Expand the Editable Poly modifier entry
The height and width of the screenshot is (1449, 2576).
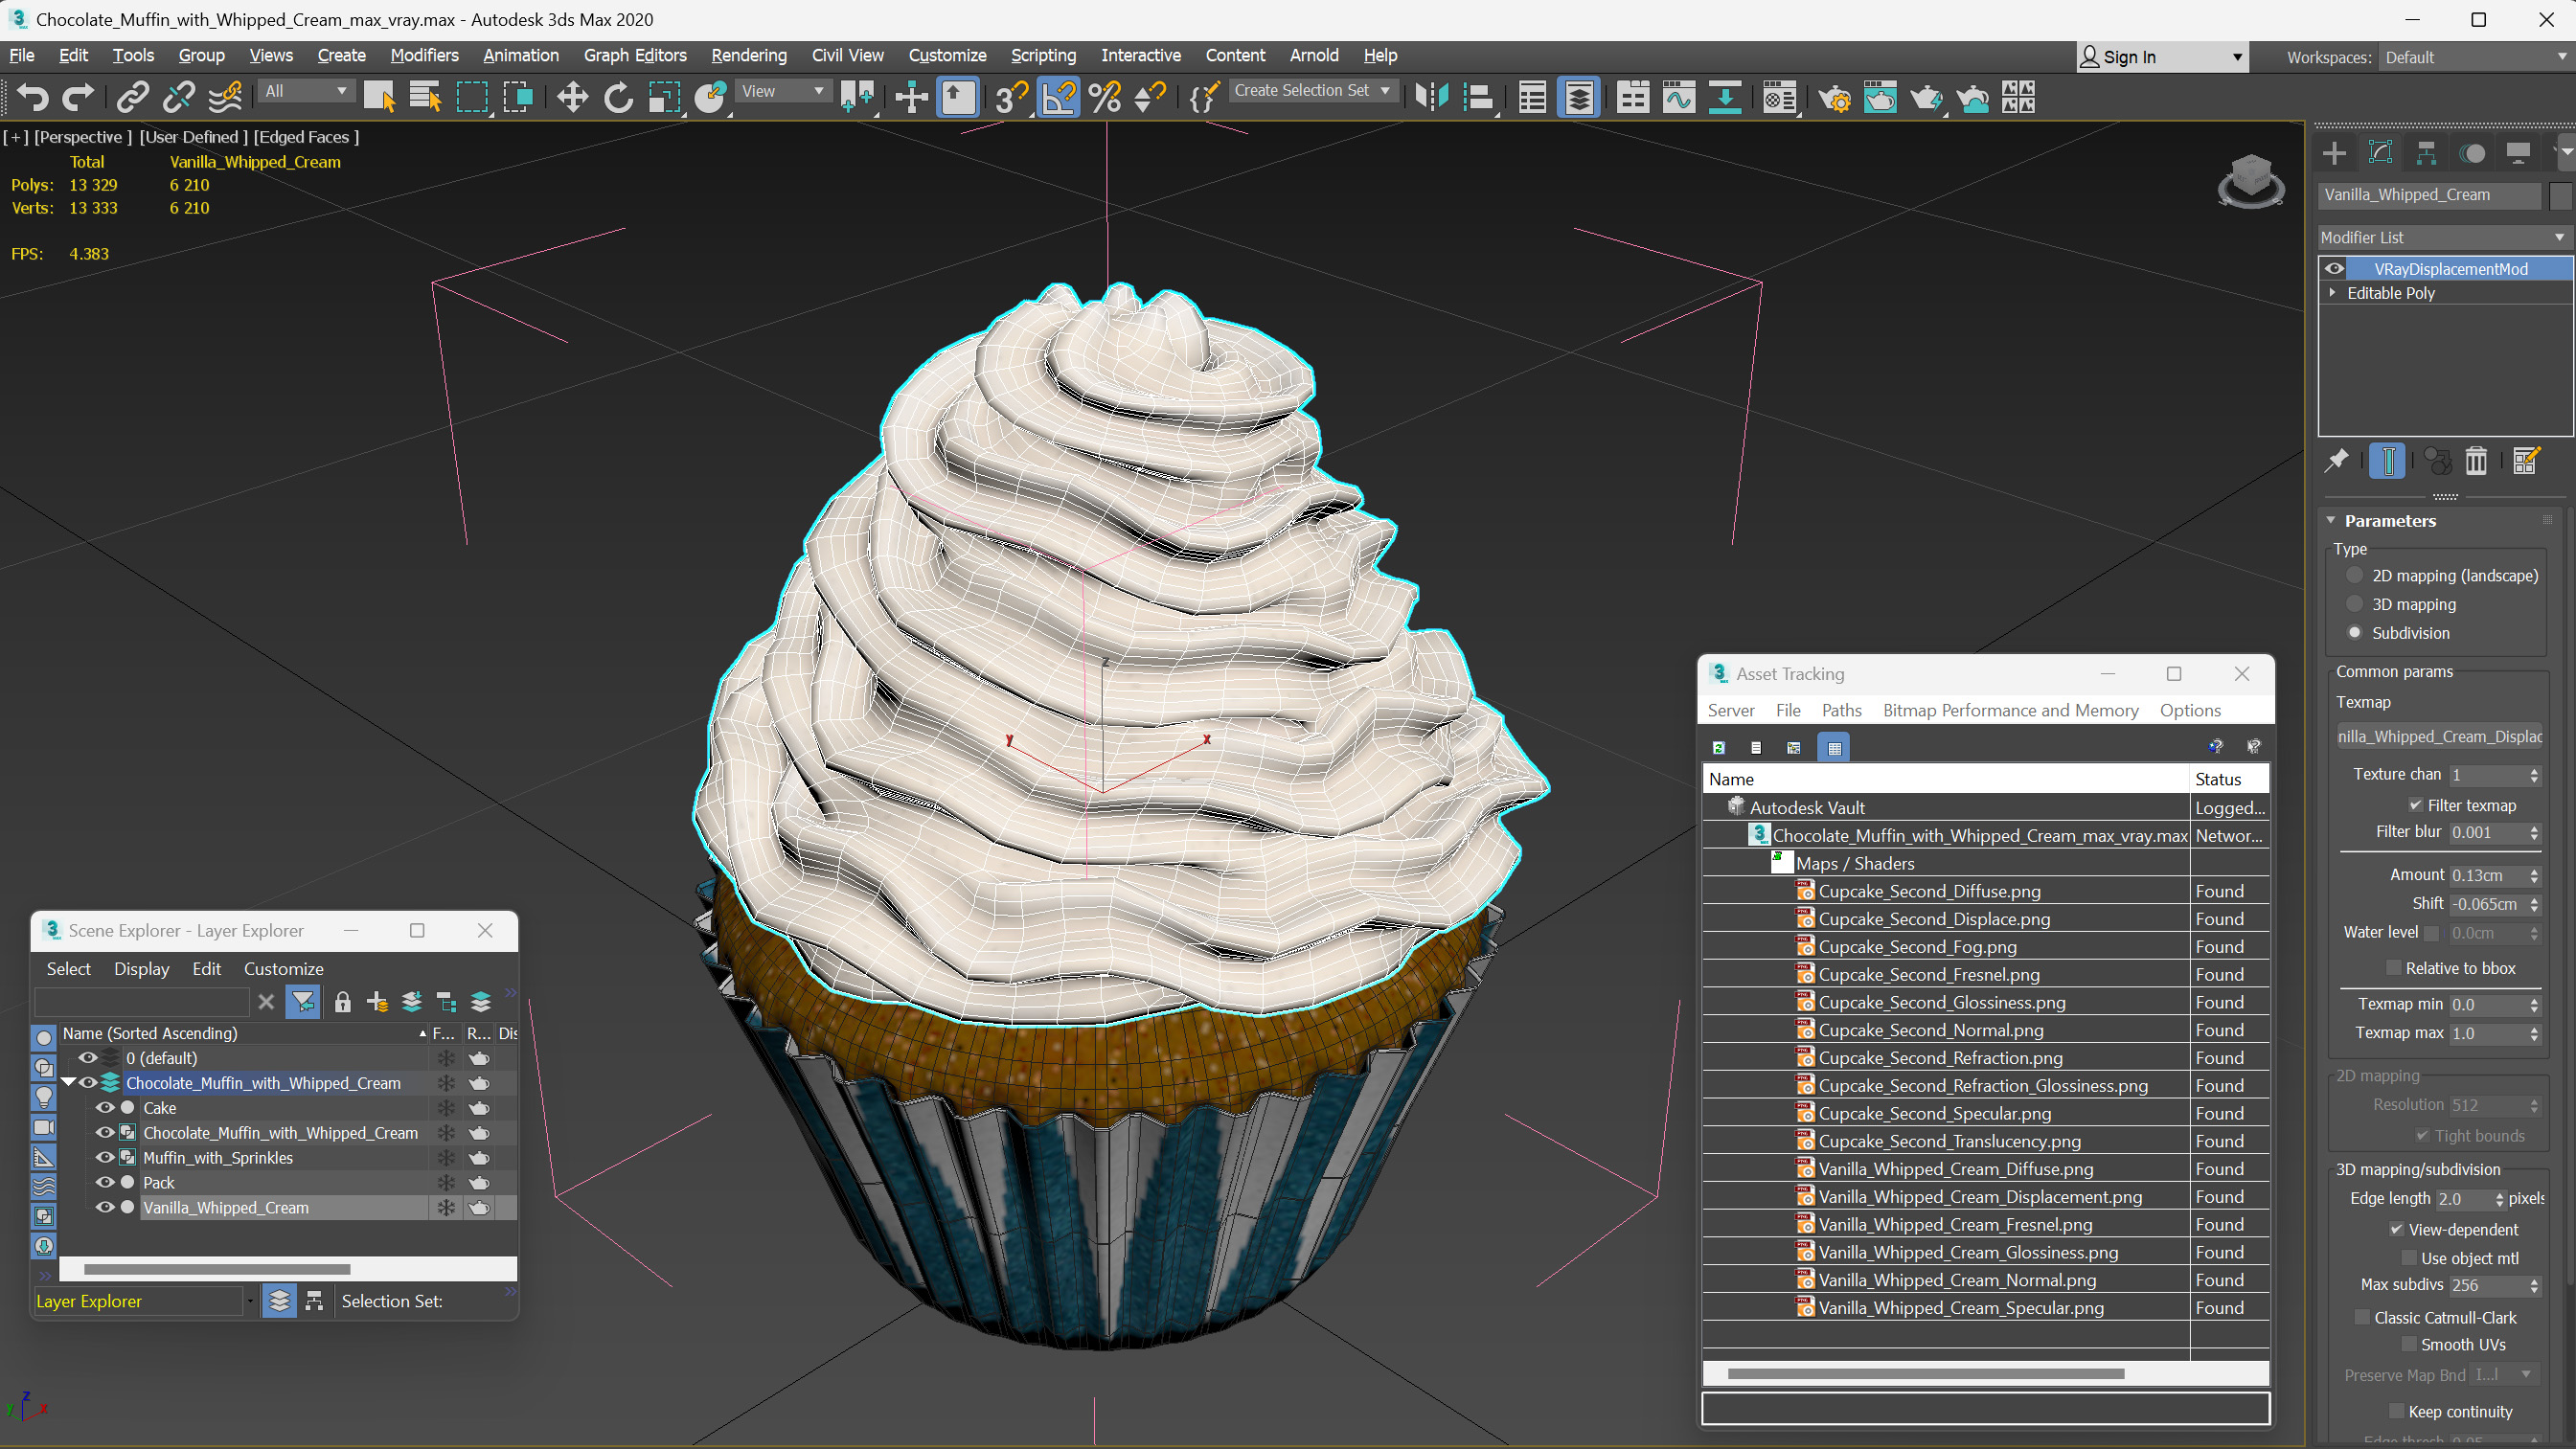pyautogui.click(x=2333, y=293)
